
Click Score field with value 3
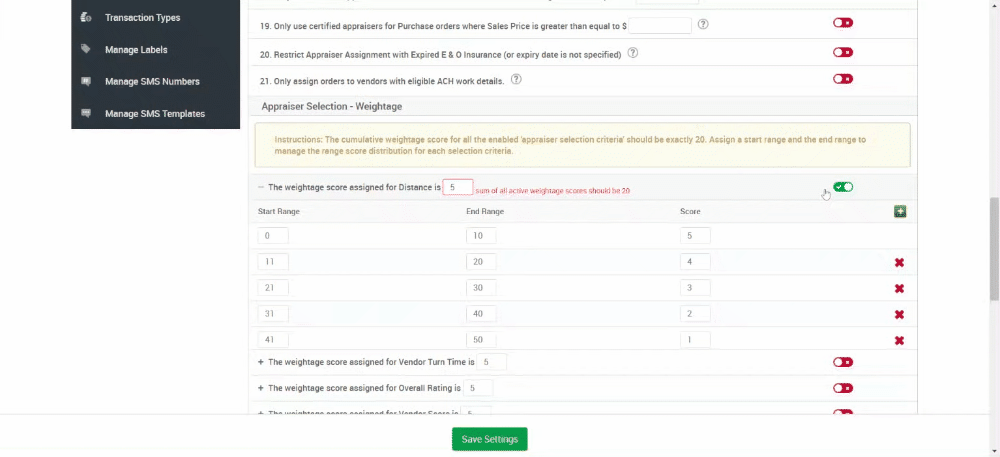(695, 287)
